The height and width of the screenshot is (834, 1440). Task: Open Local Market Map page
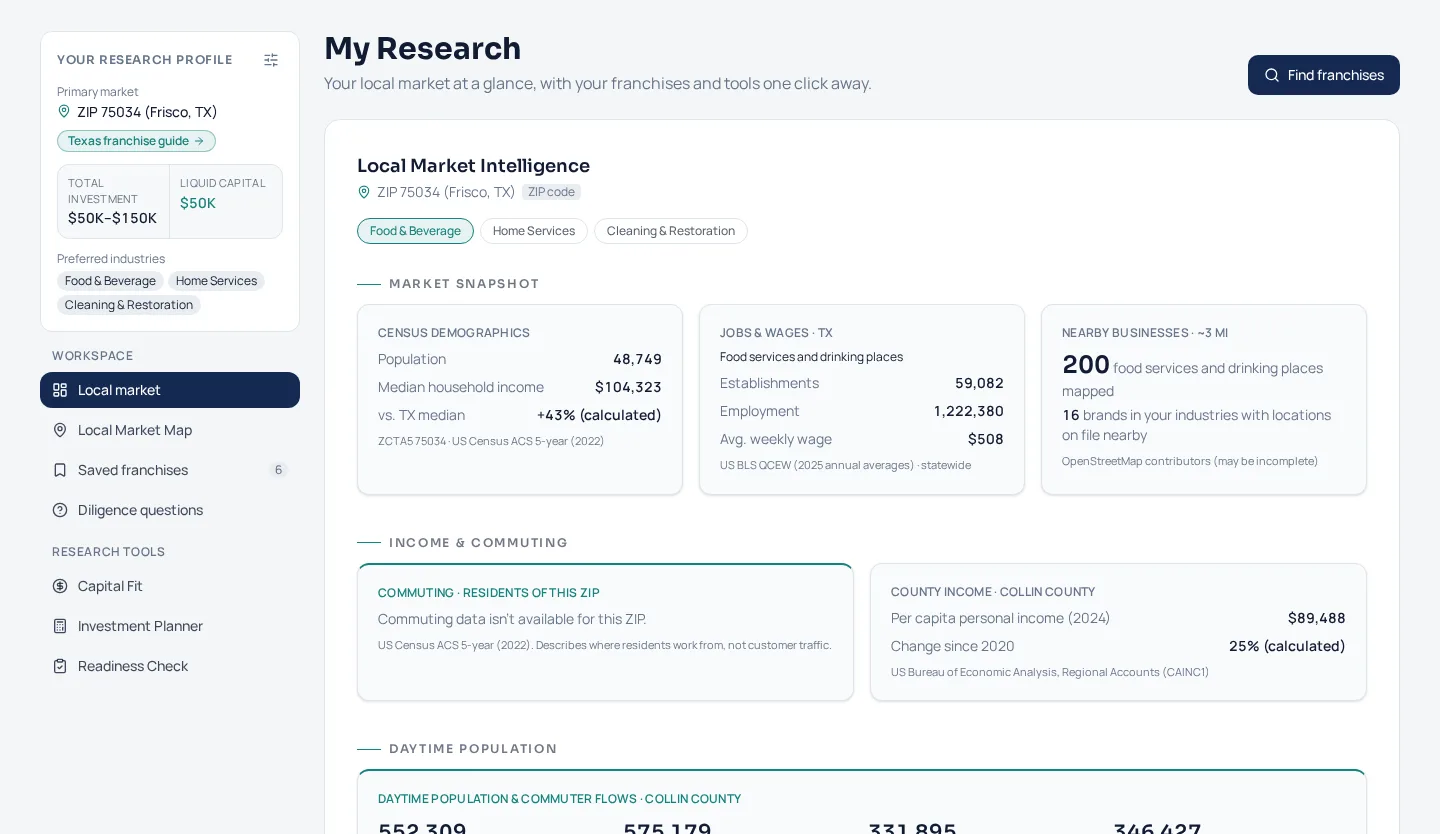coord(170,430)
